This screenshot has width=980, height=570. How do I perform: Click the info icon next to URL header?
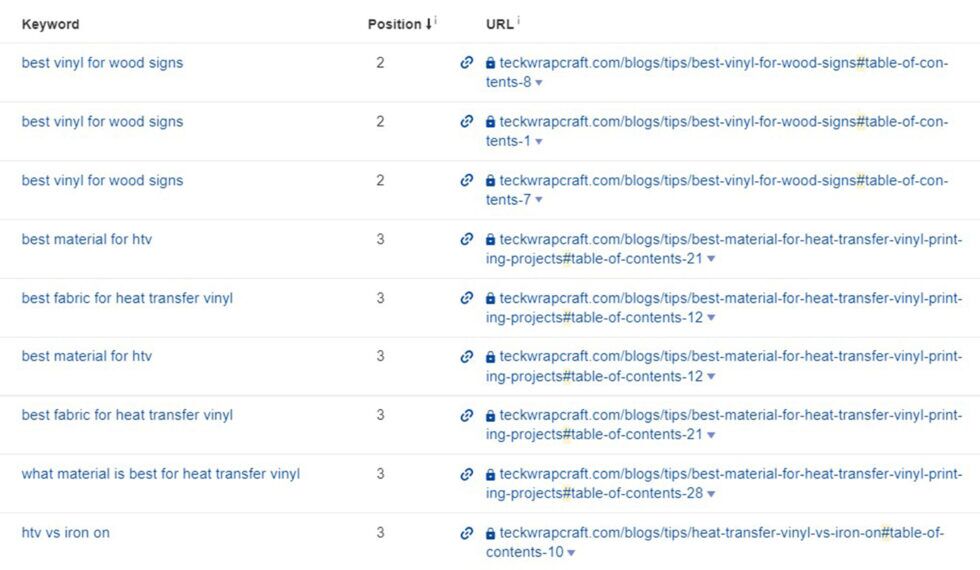pyautogui.click(x=519, y=21)
